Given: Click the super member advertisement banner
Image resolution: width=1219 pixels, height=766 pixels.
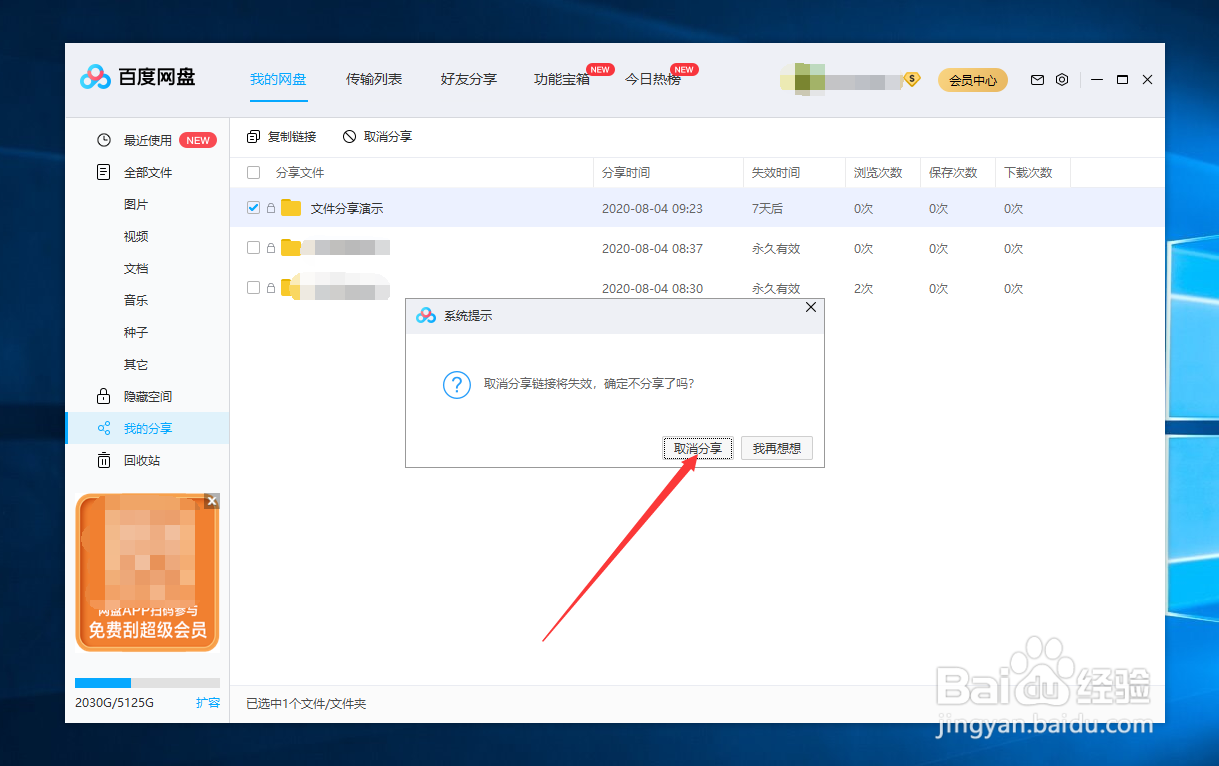Looking at the screenshot, I should [147, 572].
